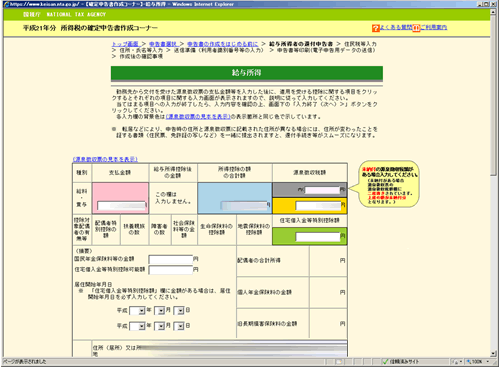Click the 源泉徴収税額 column header
Image resolution: width=500 pixels, height=370 pixels.
pos(310,173)
